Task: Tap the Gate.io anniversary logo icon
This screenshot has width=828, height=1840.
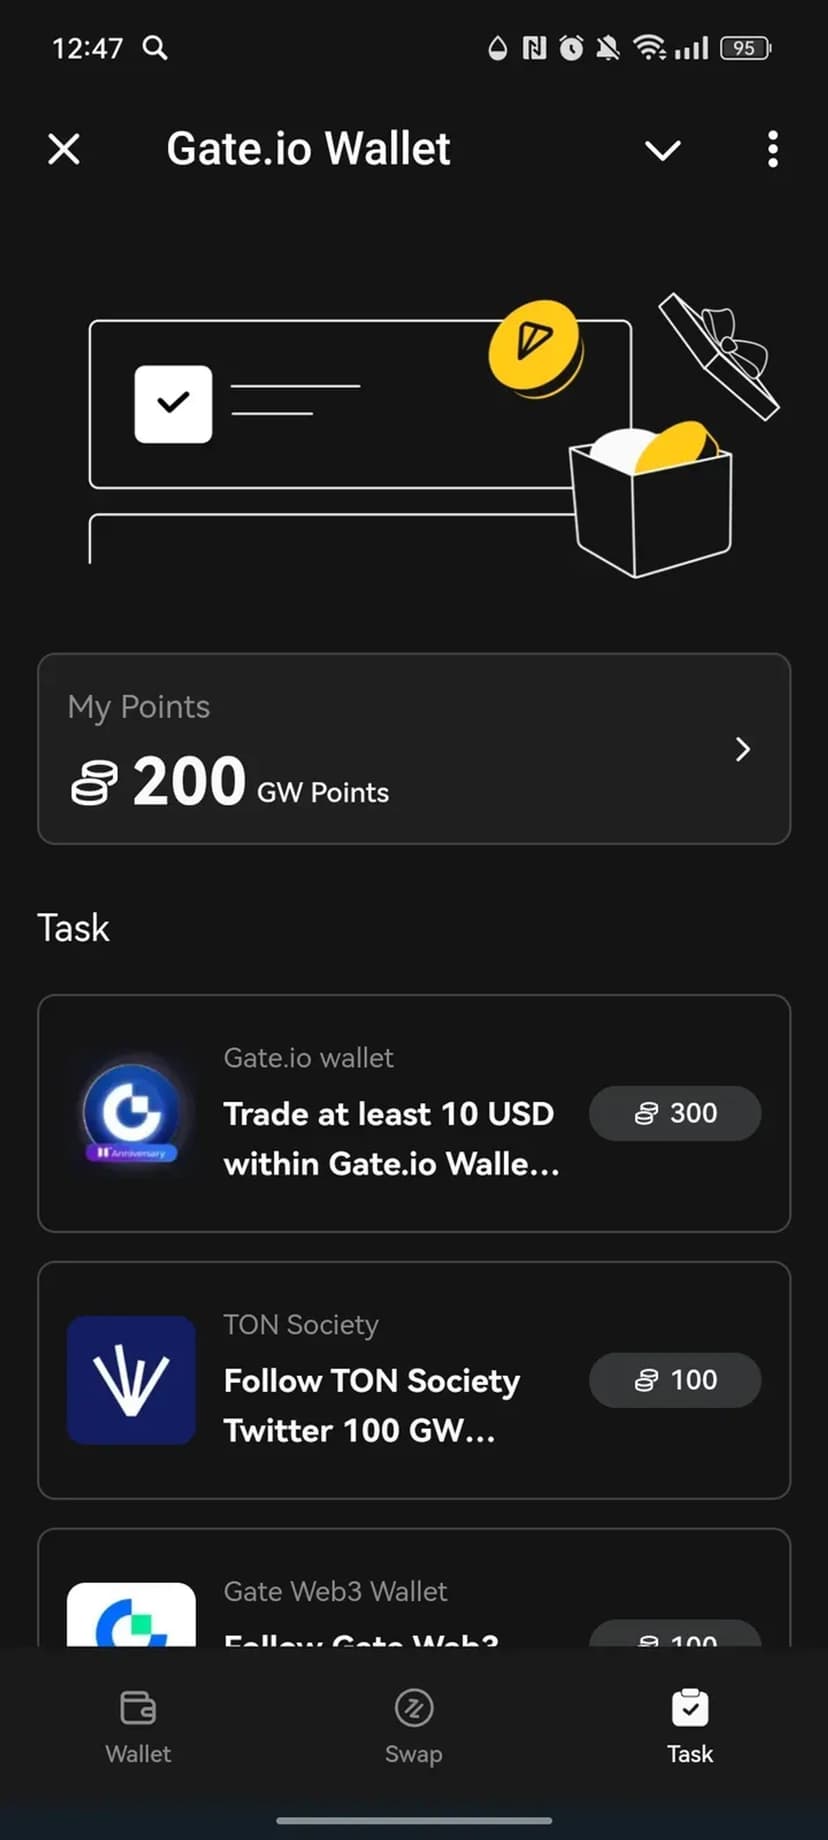Action: (x=131, y=1113)
